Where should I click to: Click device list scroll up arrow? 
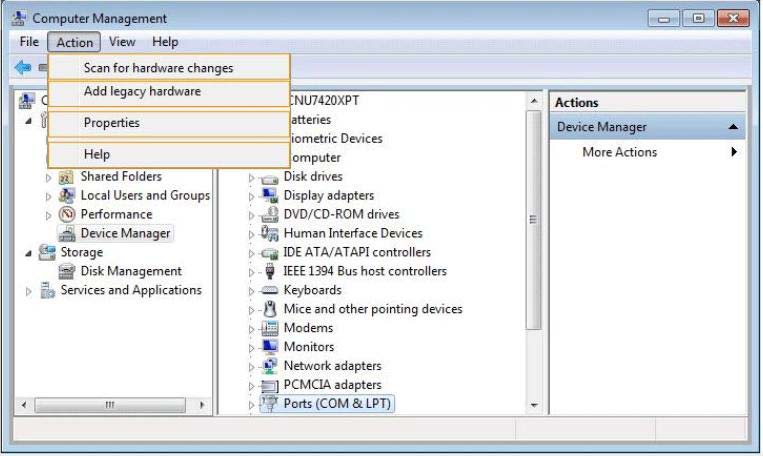pos(534,101)
